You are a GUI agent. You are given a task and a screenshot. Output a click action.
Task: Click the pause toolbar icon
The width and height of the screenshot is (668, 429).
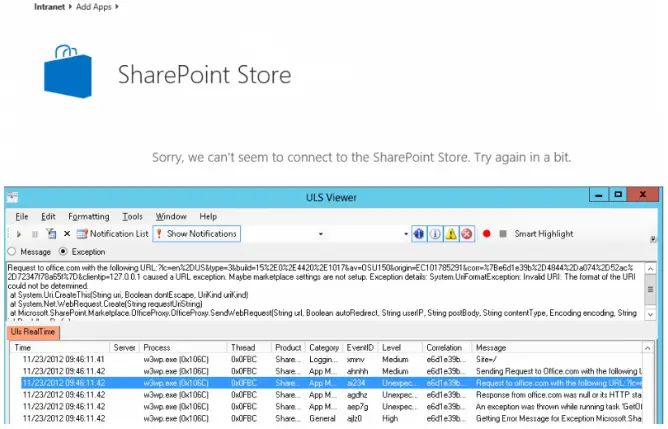point(35,234)
